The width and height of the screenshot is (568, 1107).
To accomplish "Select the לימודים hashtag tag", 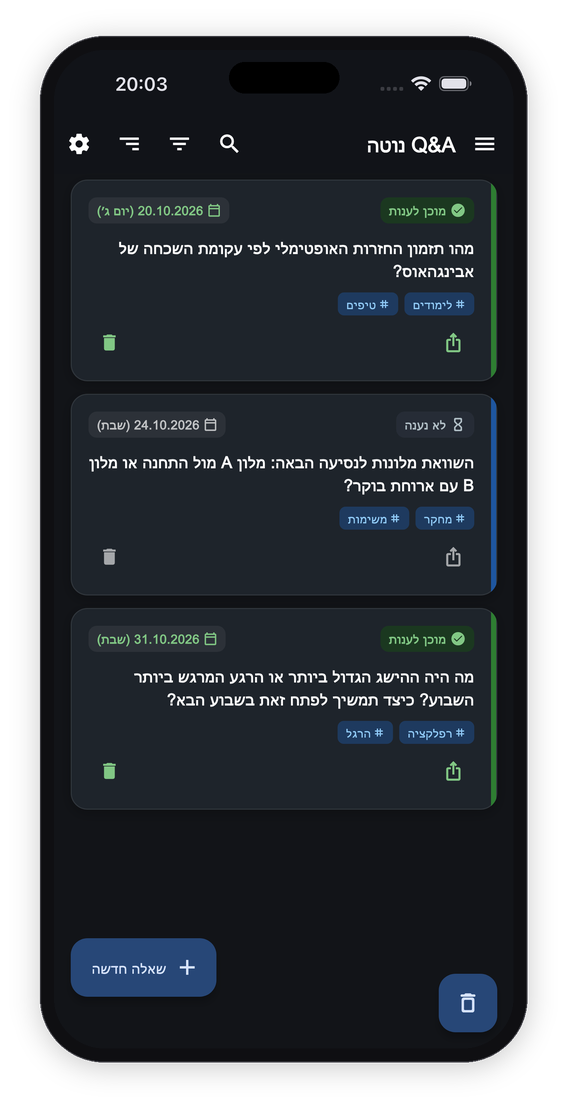I will click(439, 304).
